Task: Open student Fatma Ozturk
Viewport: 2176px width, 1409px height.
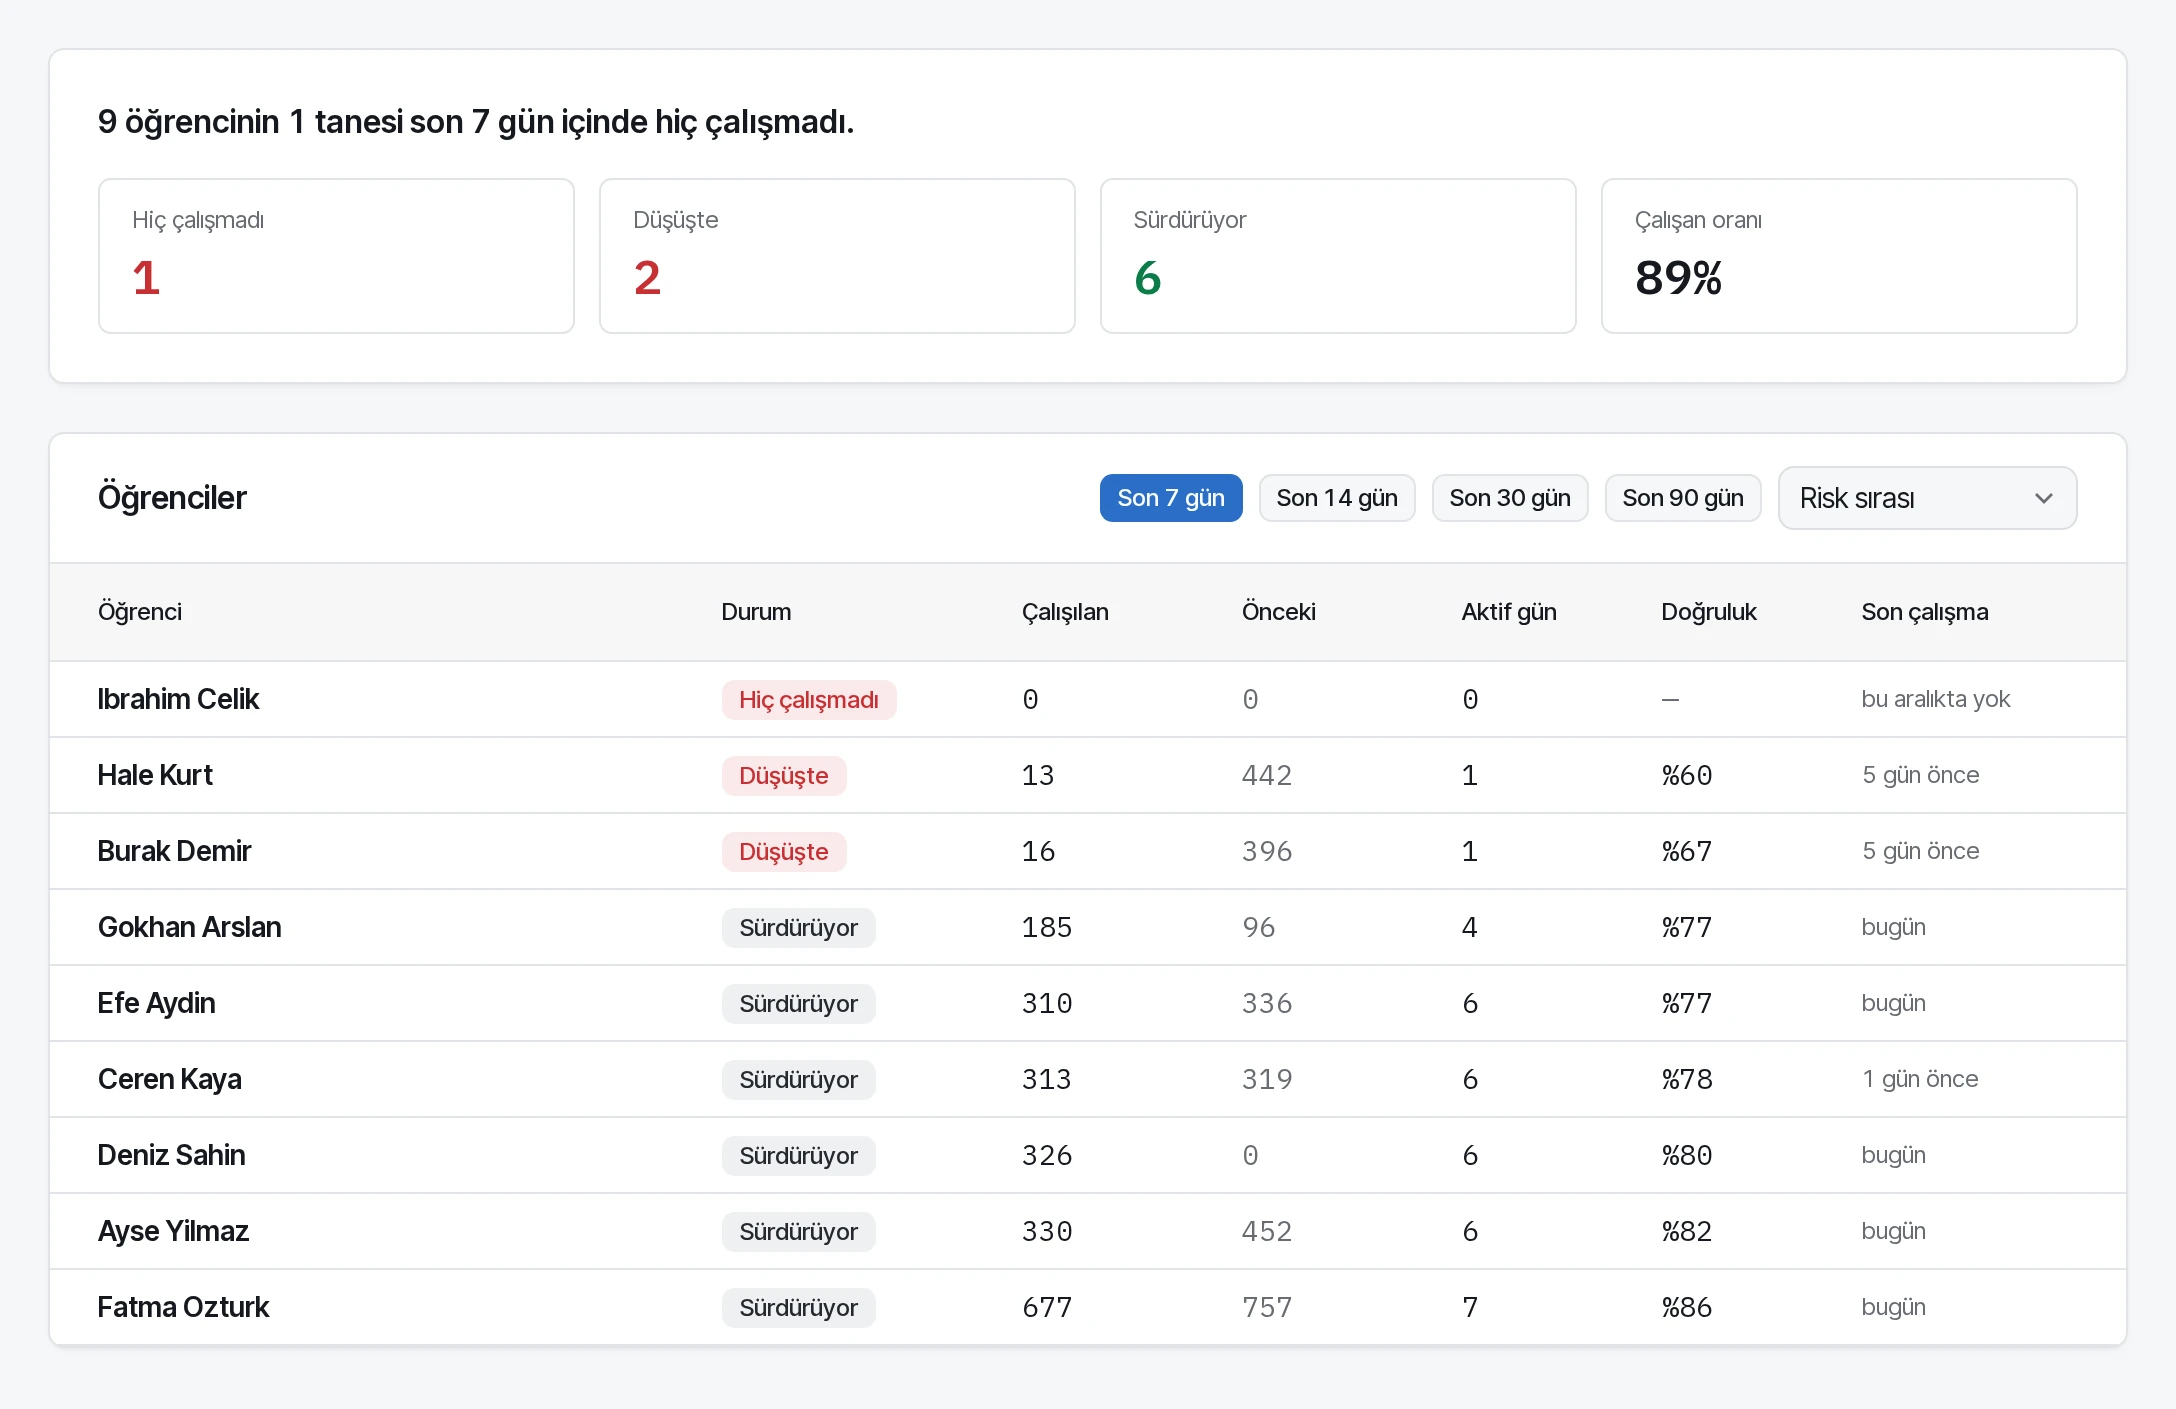Action: [x=183, y=1307]
